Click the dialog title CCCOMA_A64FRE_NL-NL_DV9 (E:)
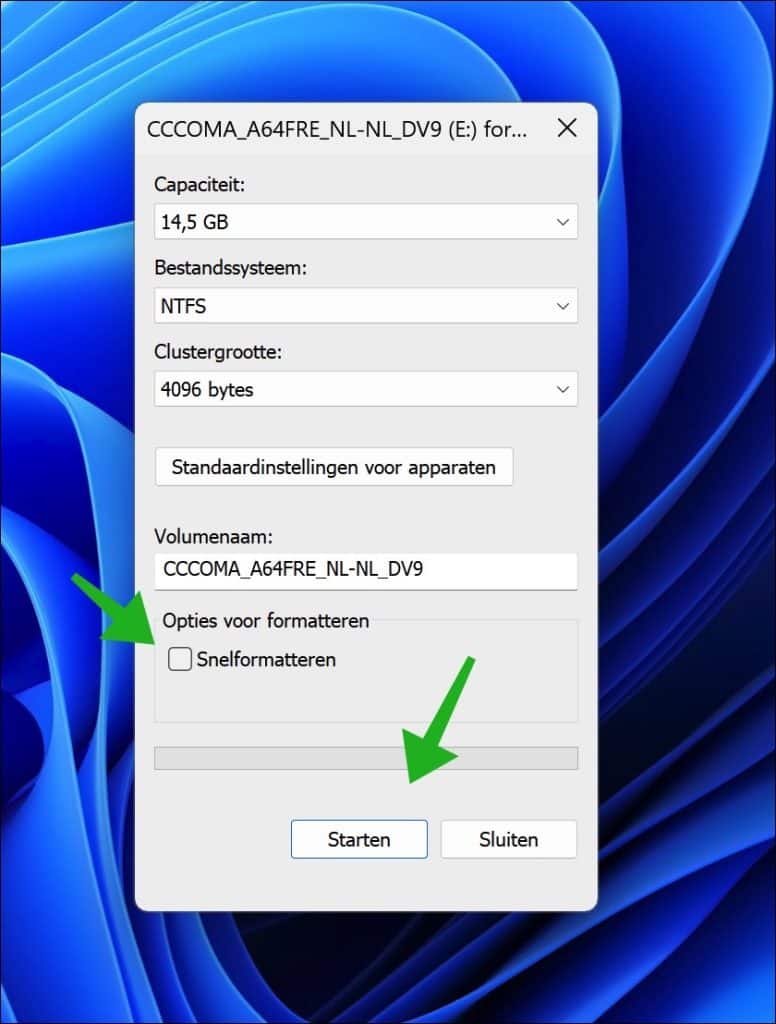 [x=337, y=129]
